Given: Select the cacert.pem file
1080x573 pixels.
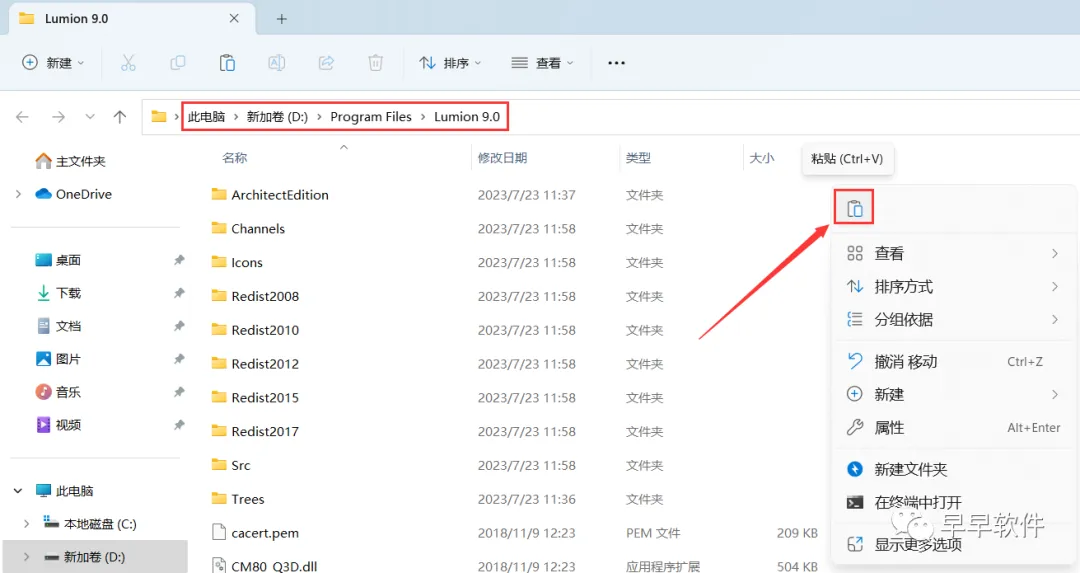Looking at the screenshot, I should pos(255,533).
